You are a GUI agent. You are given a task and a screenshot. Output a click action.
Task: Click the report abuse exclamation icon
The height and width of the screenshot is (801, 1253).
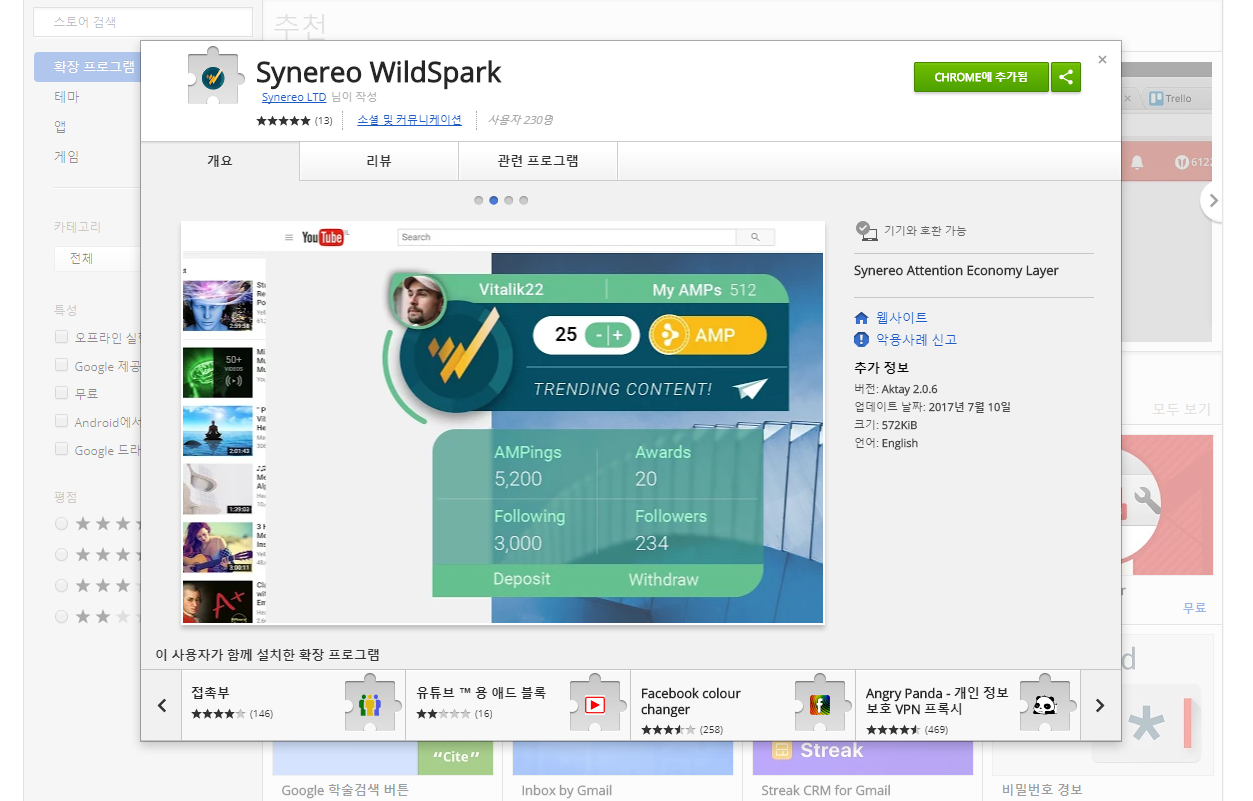[x=862, y=339]
